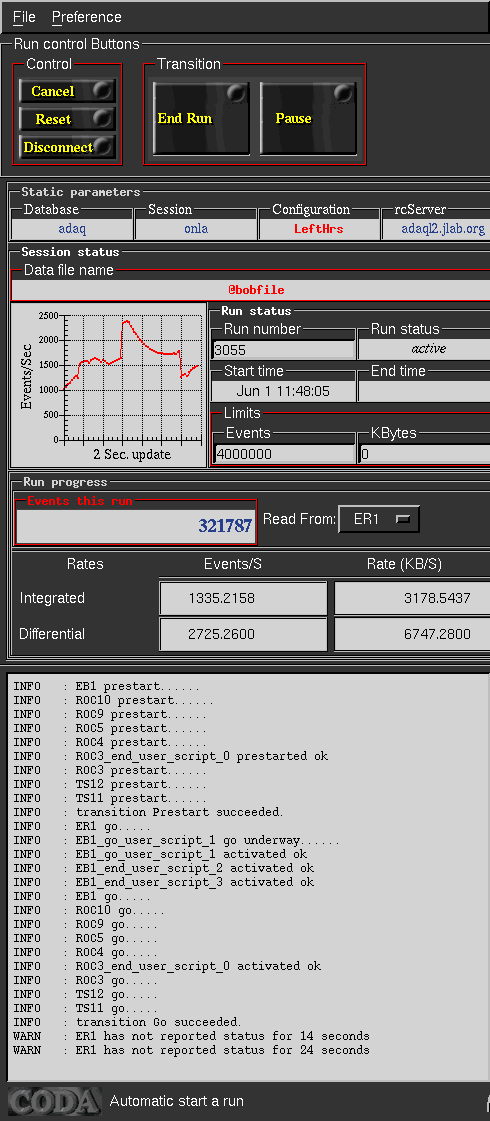Click the indicator light on Cancel button
Viewport: 490px width, 1121px height.
point(103,90)
